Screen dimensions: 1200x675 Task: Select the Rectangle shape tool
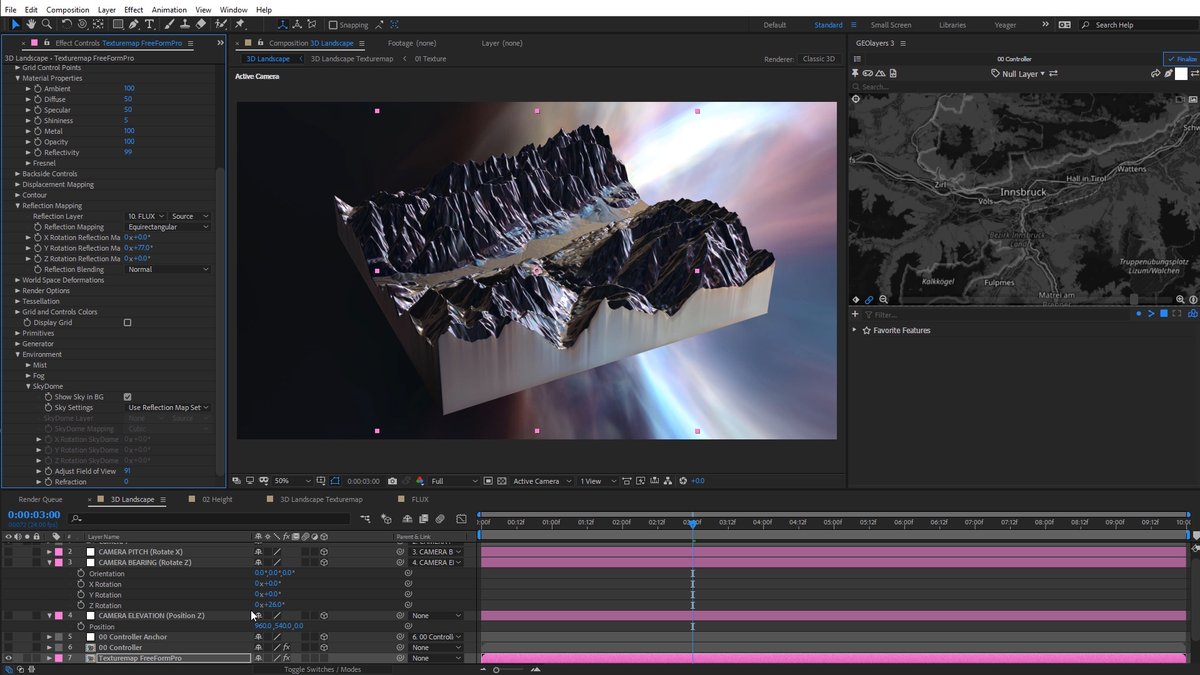[117, 24]
